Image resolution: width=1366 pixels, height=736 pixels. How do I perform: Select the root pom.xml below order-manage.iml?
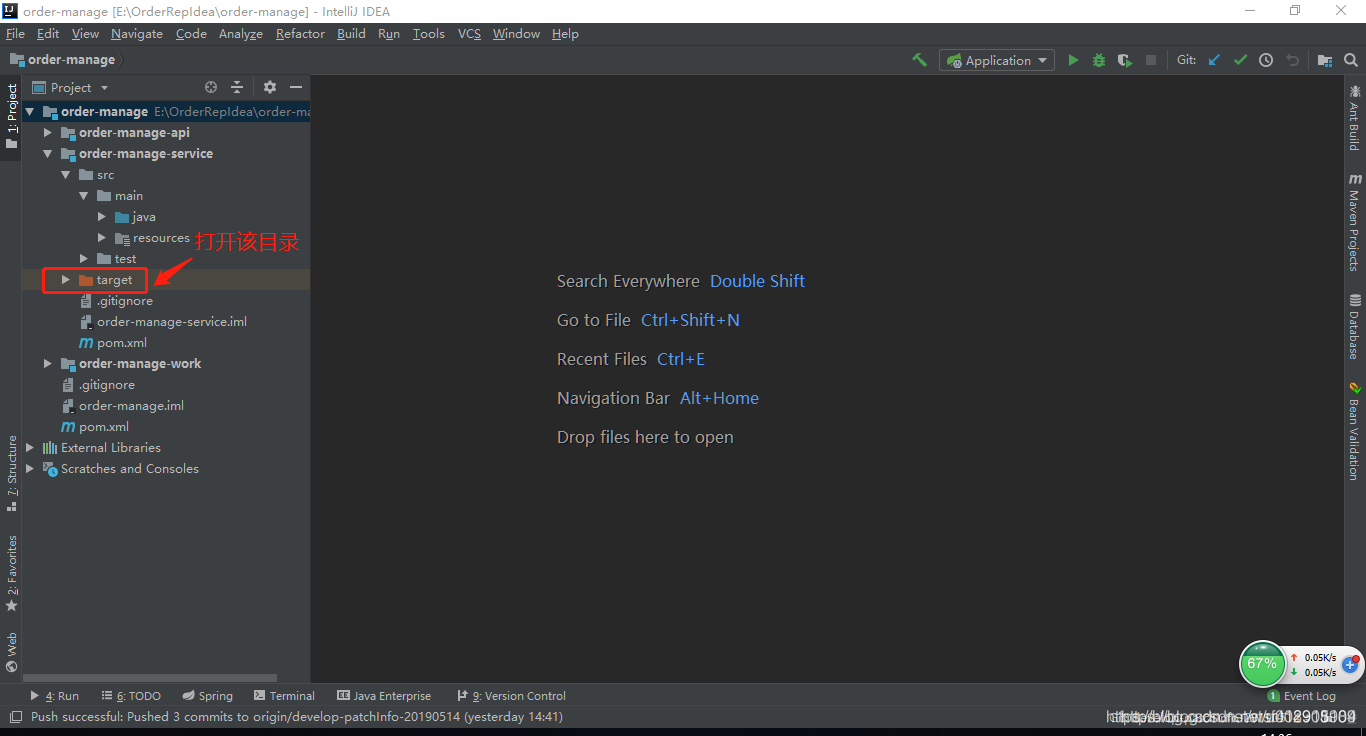[x=104, y=427]
